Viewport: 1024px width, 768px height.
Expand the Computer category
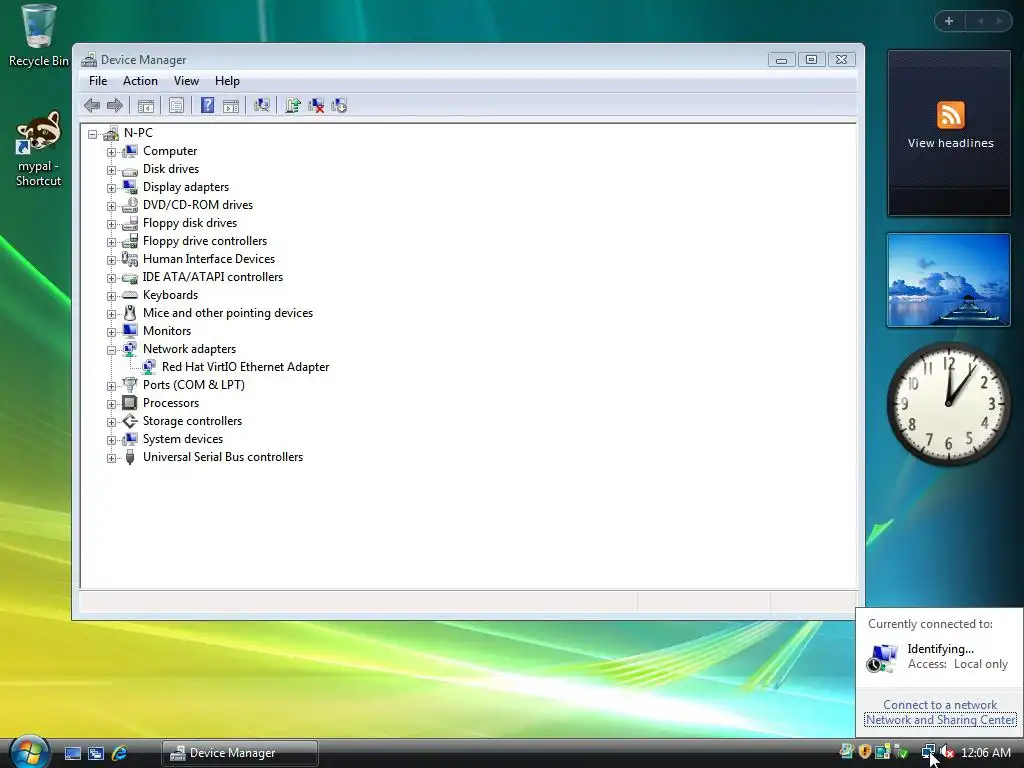pos(112,152)
